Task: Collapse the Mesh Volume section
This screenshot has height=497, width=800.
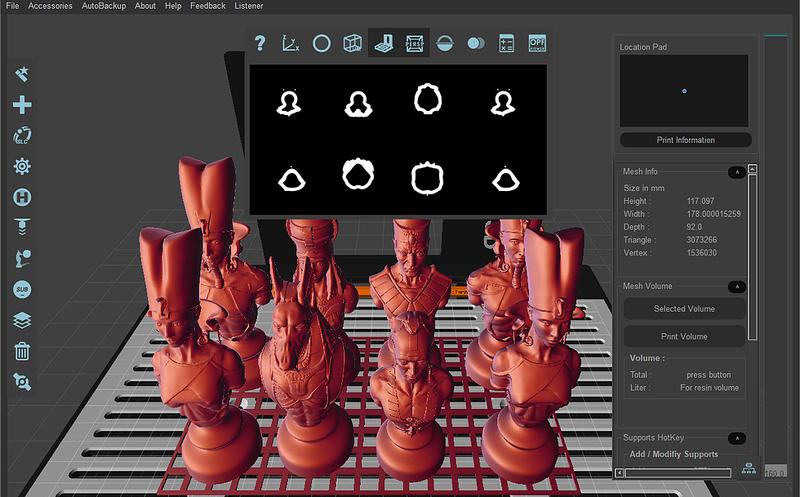Action: click(x=736, y=287)
